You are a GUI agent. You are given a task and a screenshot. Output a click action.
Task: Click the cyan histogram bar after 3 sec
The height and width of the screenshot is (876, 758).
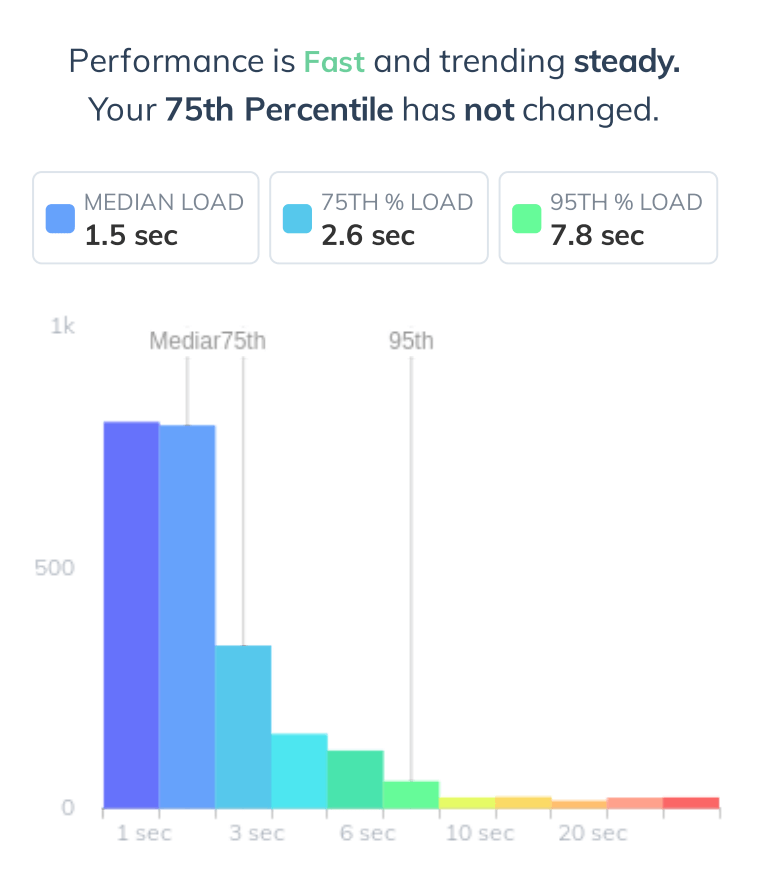pos(299,771)
